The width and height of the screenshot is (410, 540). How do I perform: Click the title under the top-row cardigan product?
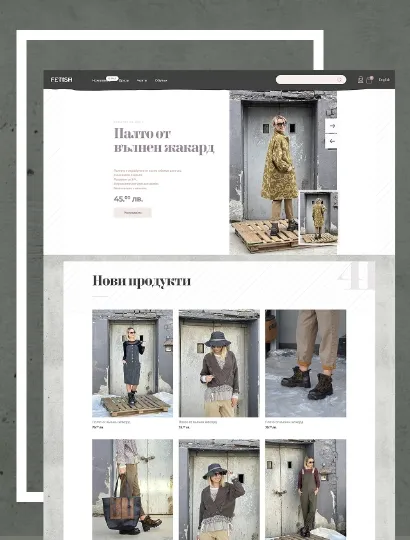coord(198,422)
